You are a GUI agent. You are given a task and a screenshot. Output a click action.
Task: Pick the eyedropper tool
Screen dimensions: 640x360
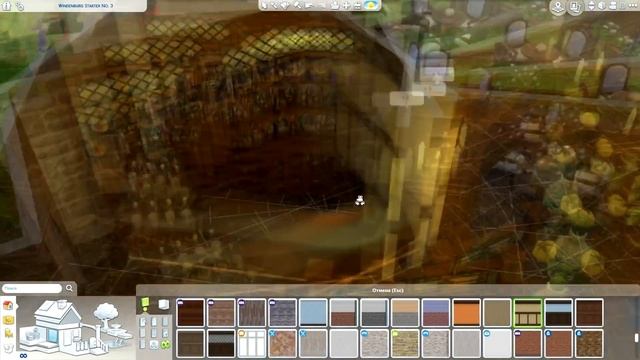tap(275, 5)
